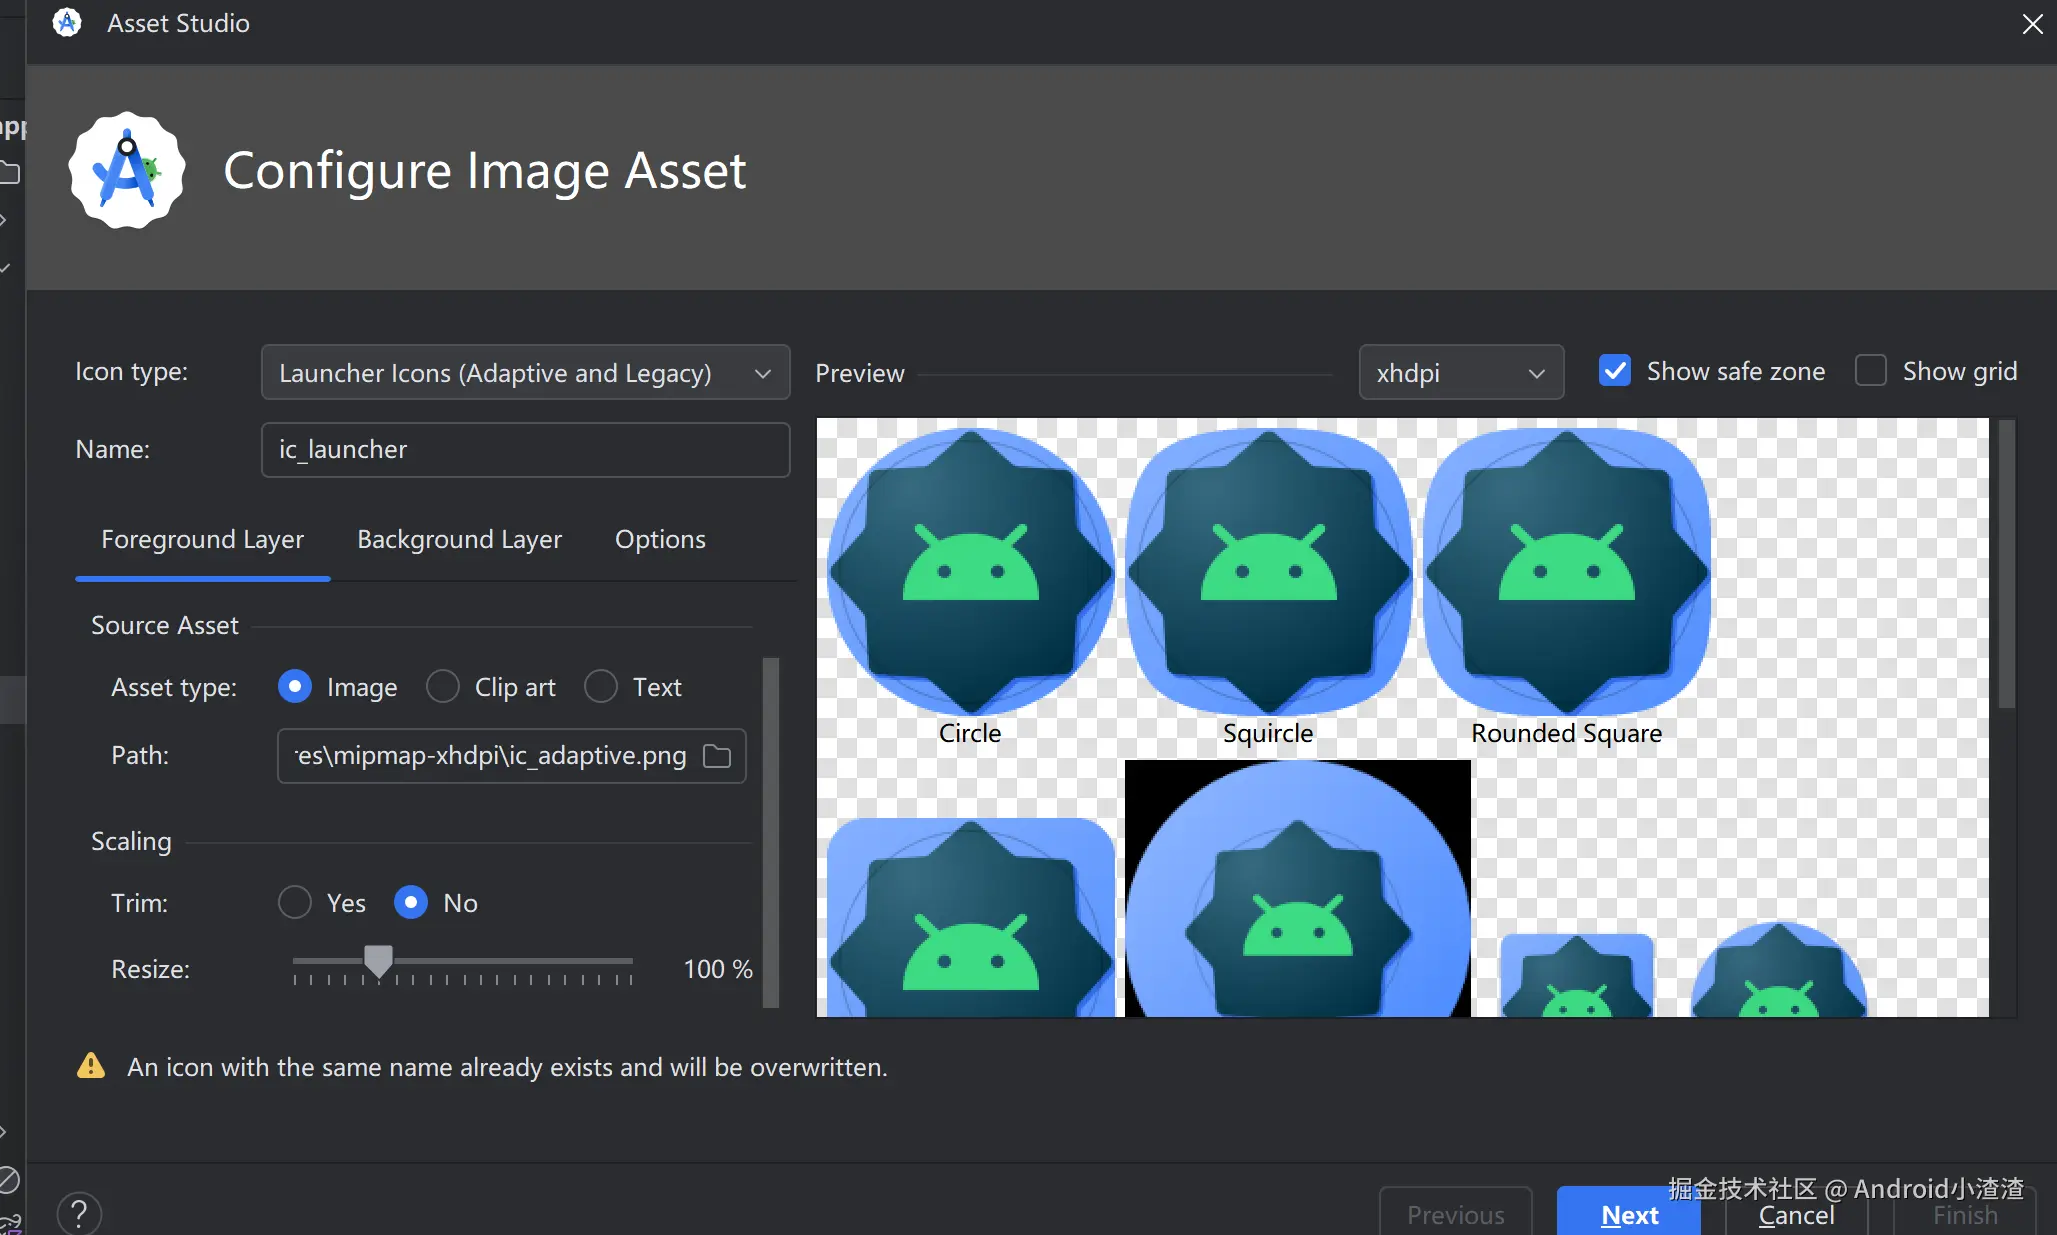The image size is (2057, 1235).
Task: Click the Squircle icon preview
Action: [x=1268, y=572]
